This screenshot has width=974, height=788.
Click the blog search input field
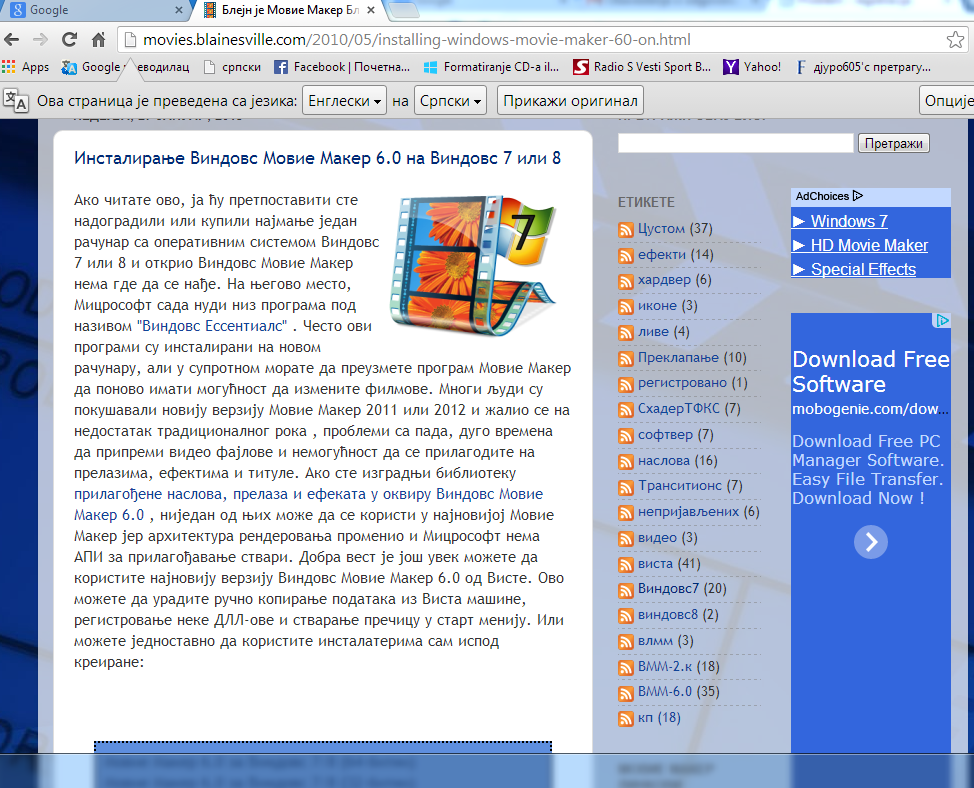tap(735, 143)
